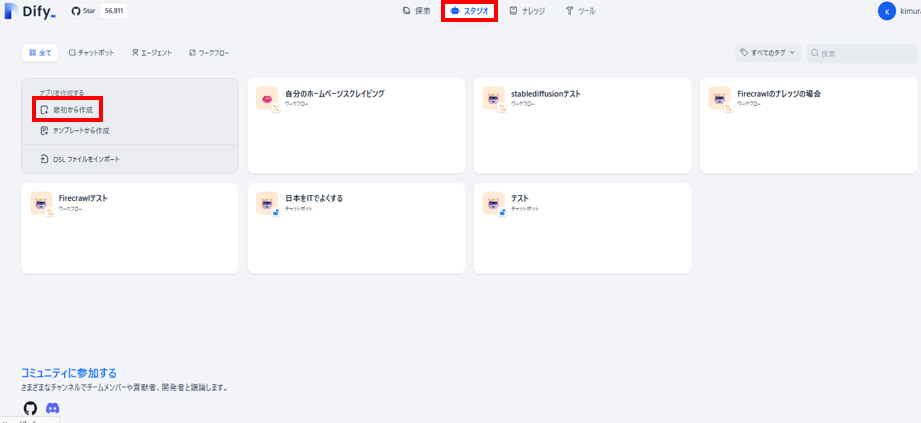Open the ツール tab
Screen dimensions: 921x423
click(x=580, y=11)
